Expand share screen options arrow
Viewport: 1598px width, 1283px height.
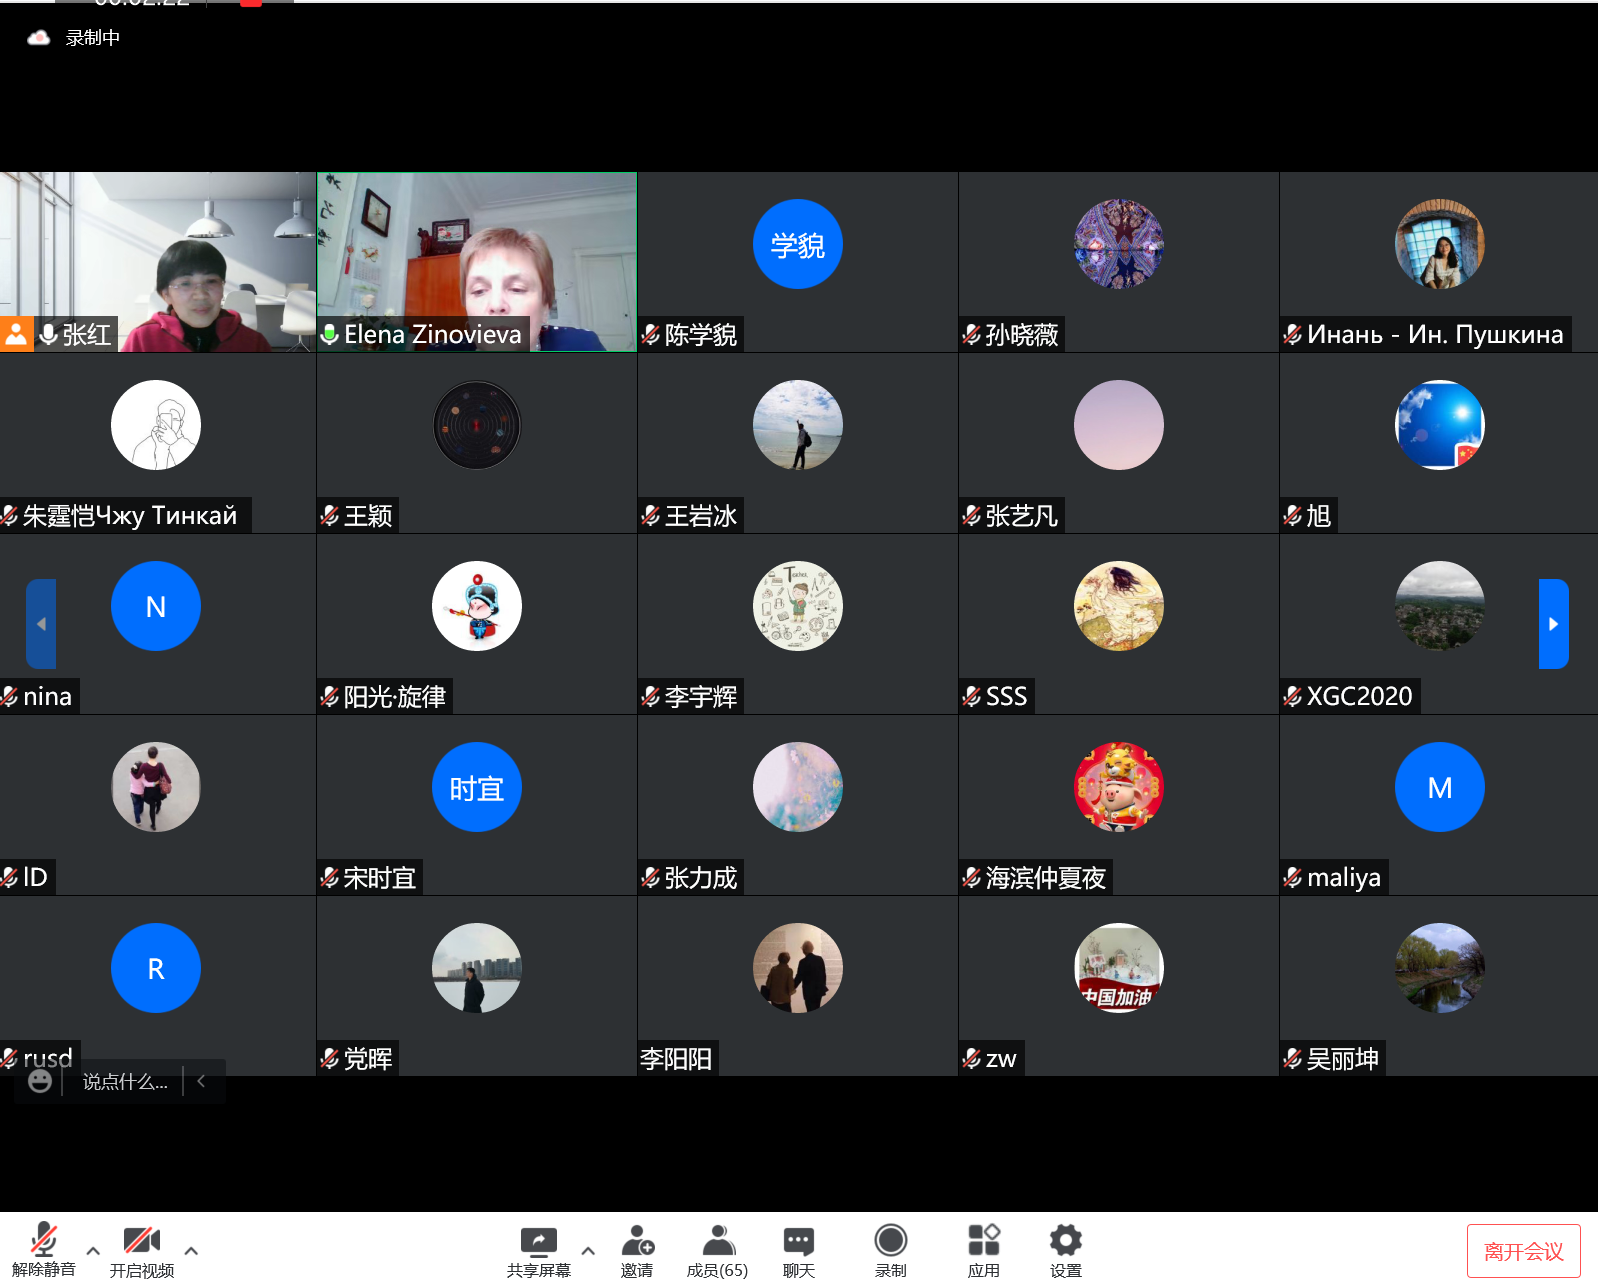tap(588, 1250)
